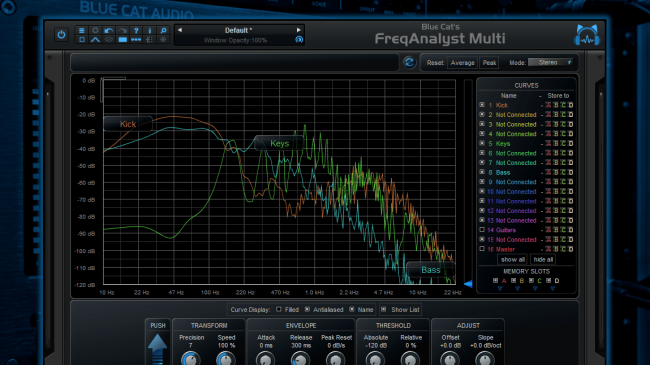Go to next preset arrow
650x365 pixels.
[298, 30]
